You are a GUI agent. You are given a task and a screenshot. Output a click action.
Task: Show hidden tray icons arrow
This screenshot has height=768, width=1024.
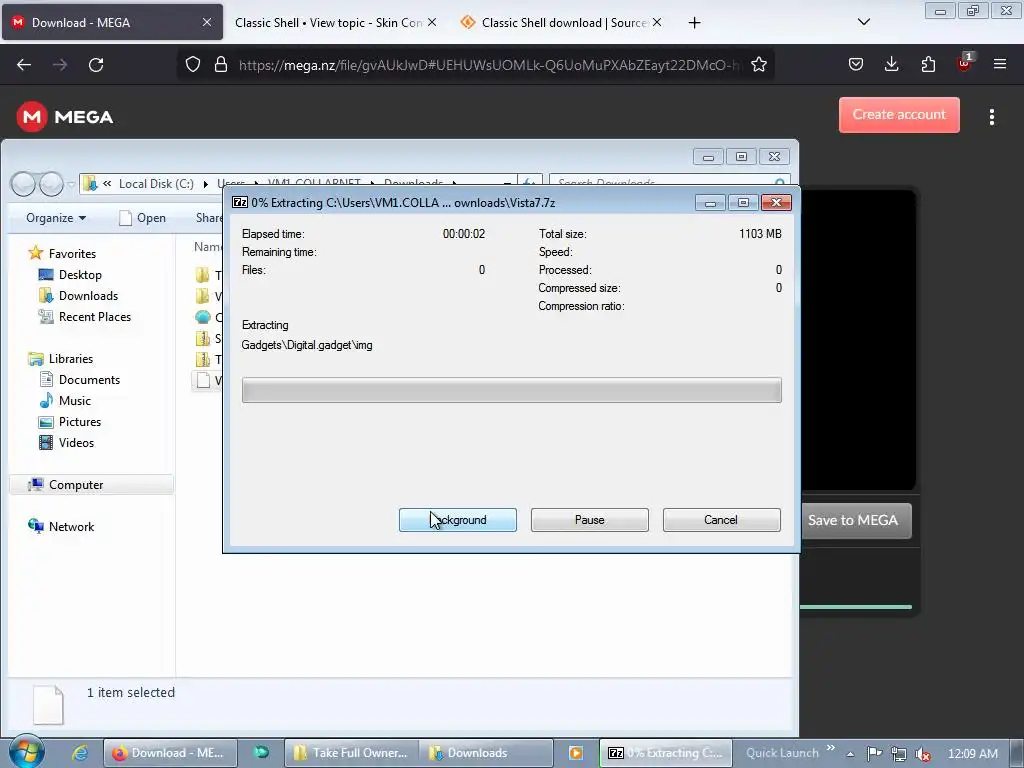[850, 754]
